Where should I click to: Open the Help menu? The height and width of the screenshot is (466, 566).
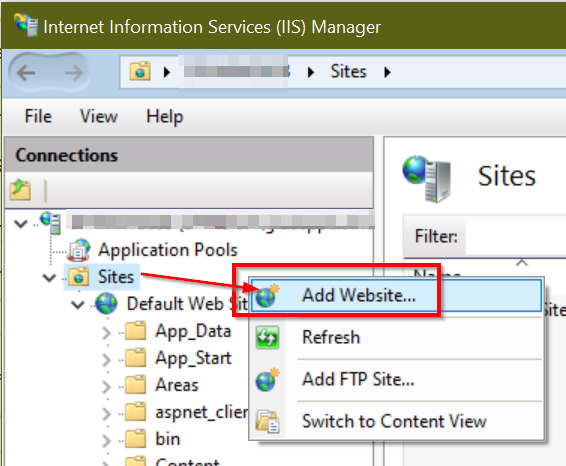[165, 116]
